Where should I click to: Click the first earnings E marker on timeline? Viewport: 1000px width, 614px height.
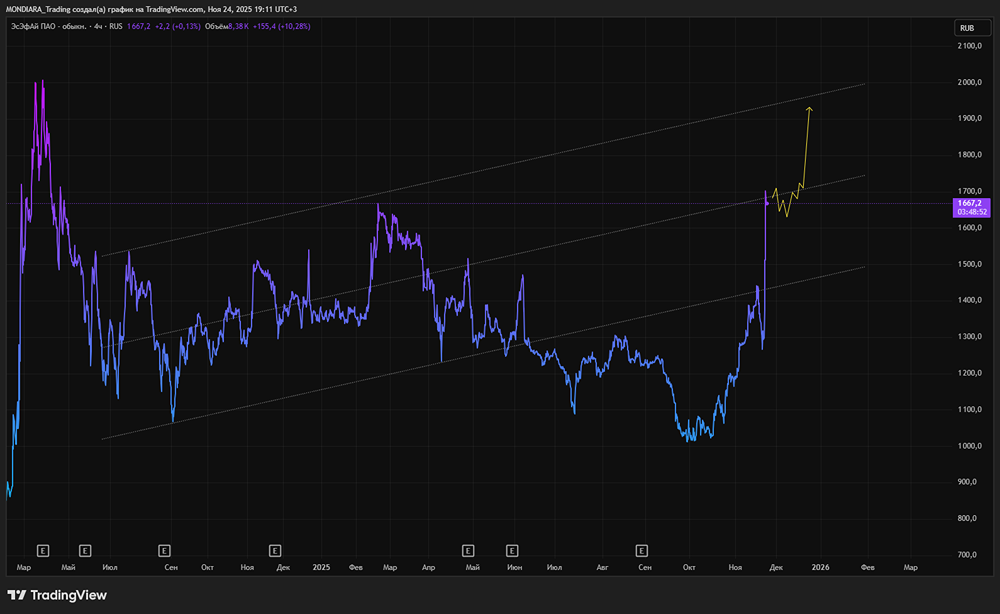pyautogui.click(x=43, y=550)
